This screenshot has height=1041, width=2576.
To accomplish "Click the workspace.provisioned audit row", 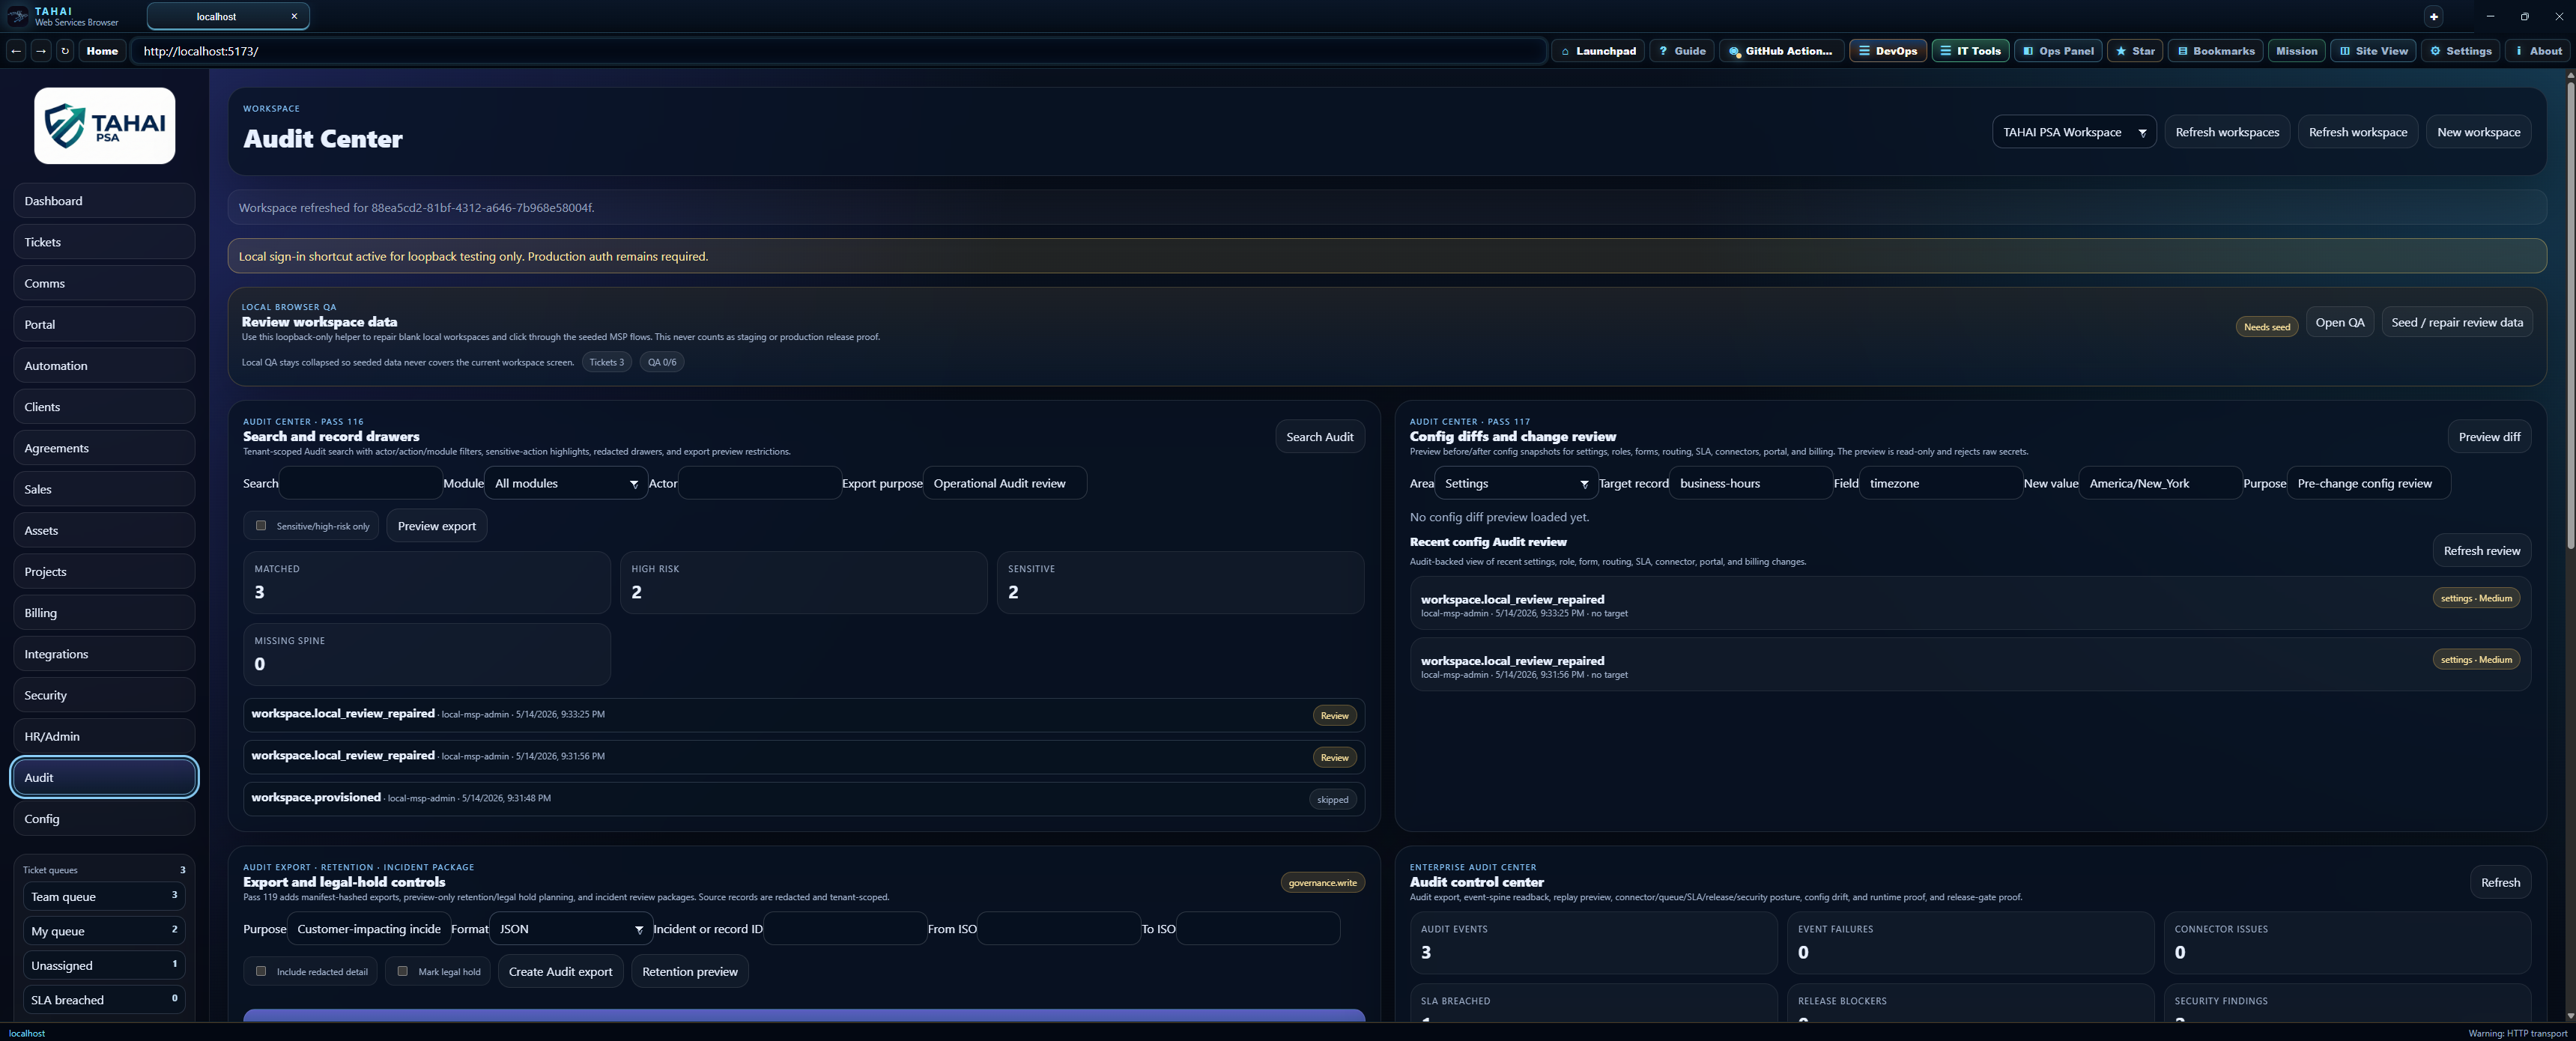I will click(804, 799).
